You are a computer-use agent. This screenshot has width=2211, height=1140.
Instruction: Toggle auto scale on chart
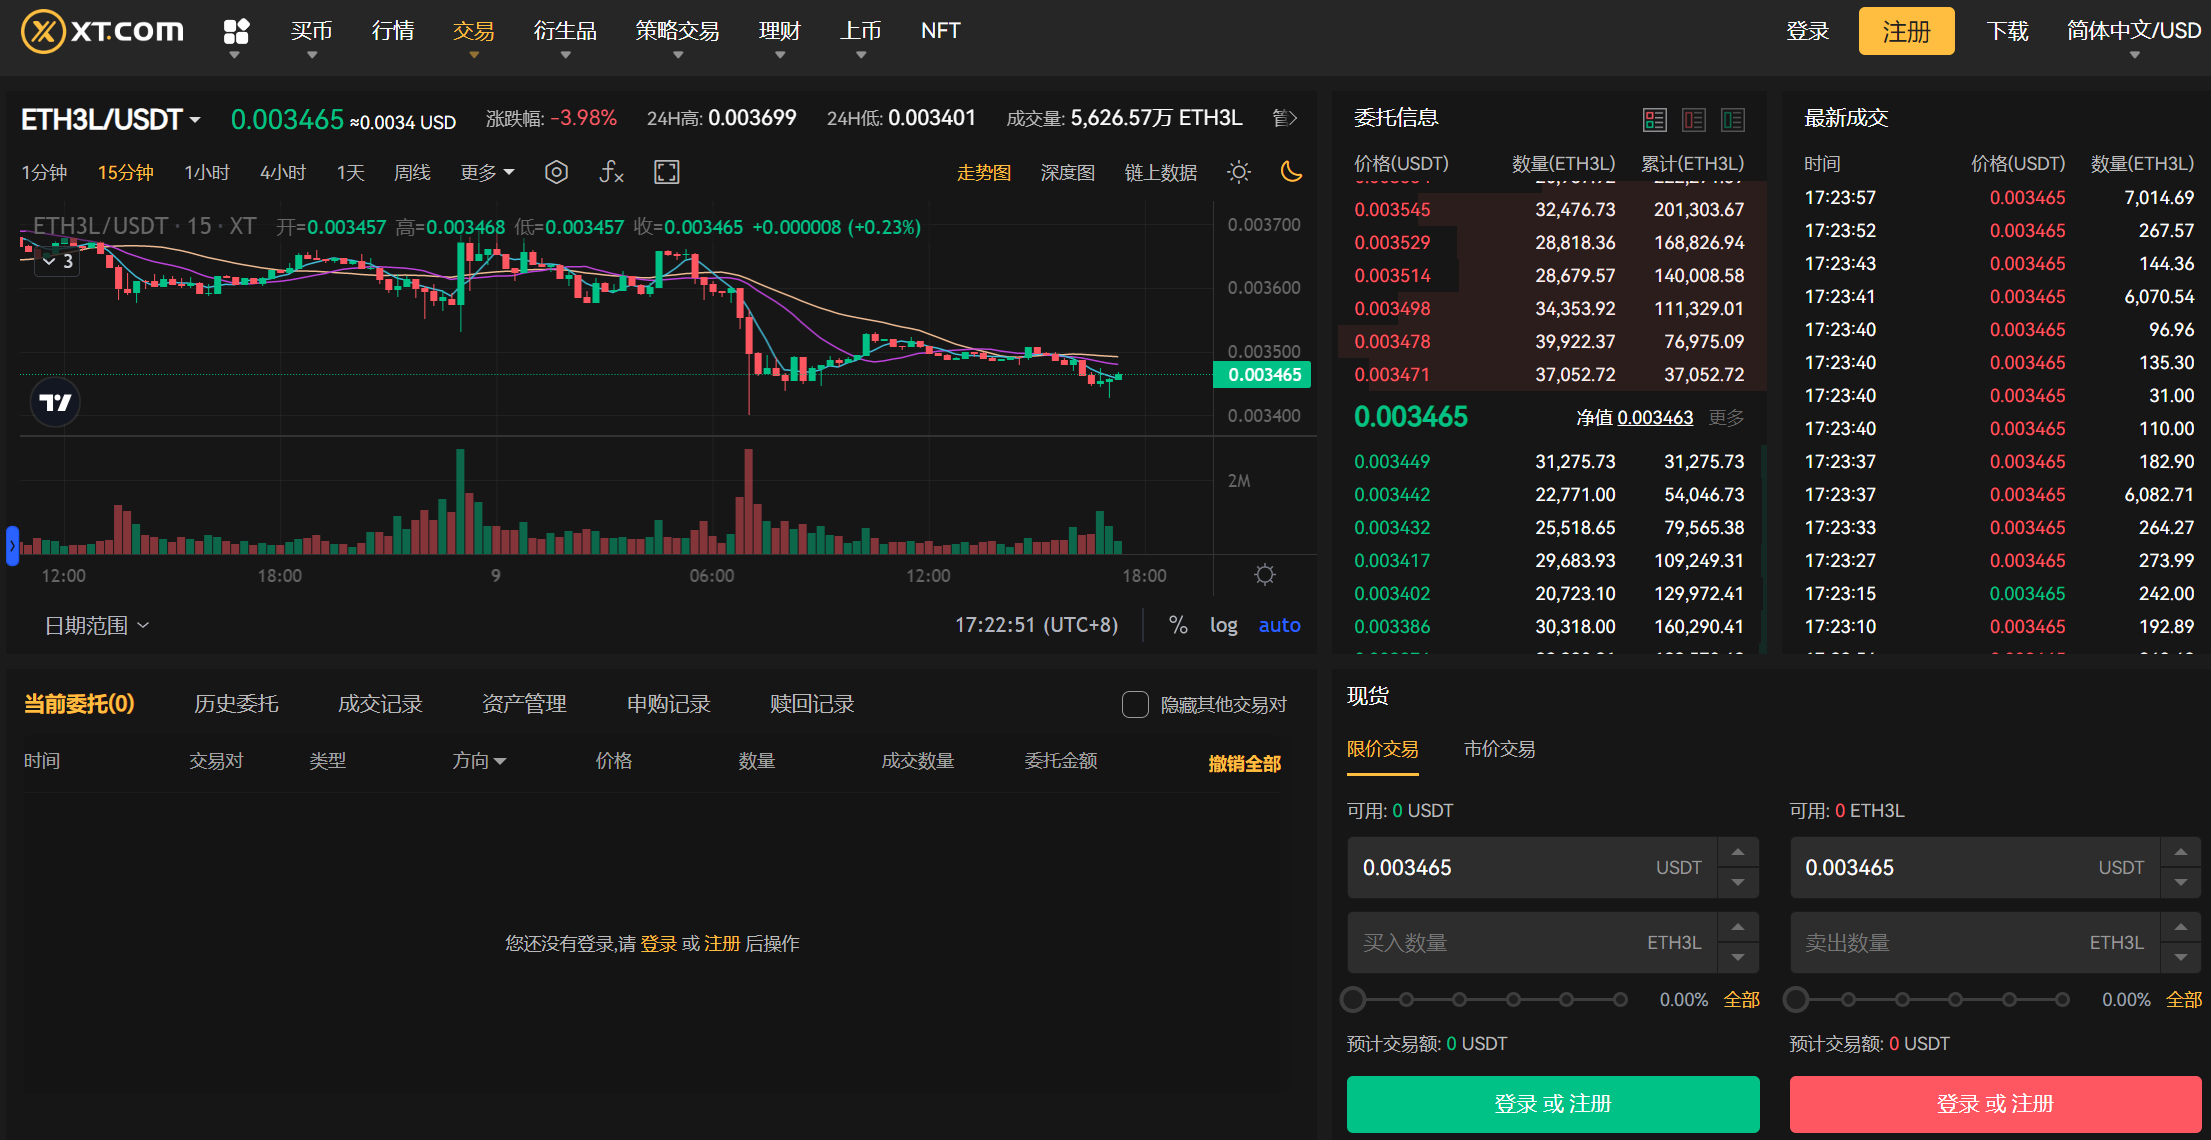pyautogui.click(x=1279, y=625)
